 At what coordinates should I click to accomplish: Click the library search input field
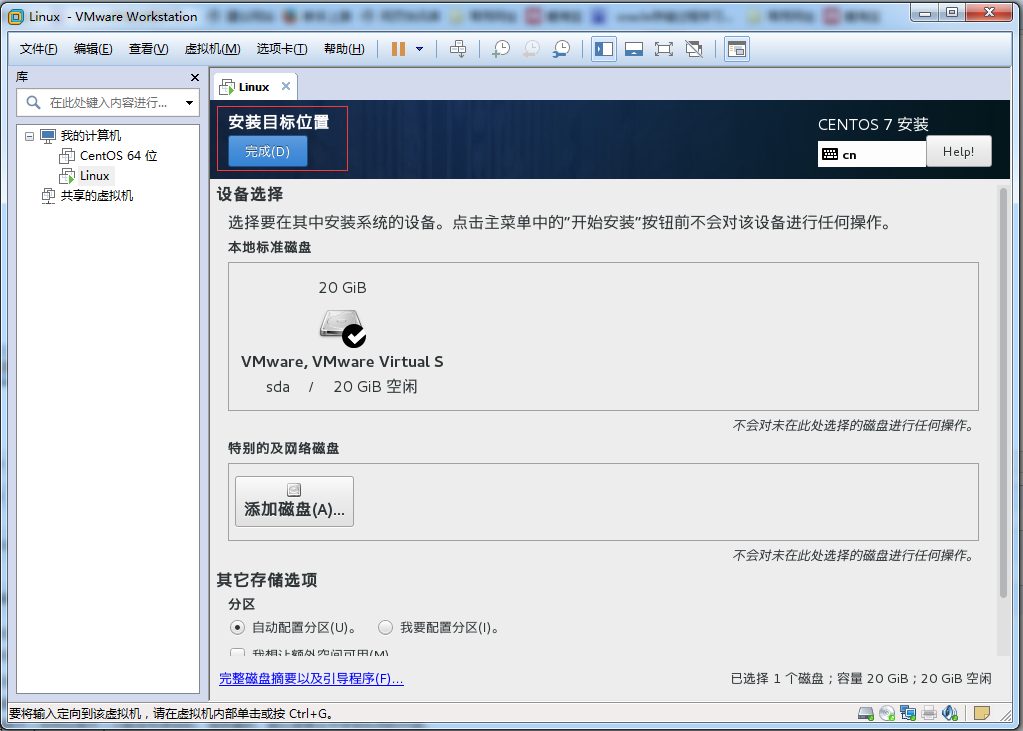[108, 102]
